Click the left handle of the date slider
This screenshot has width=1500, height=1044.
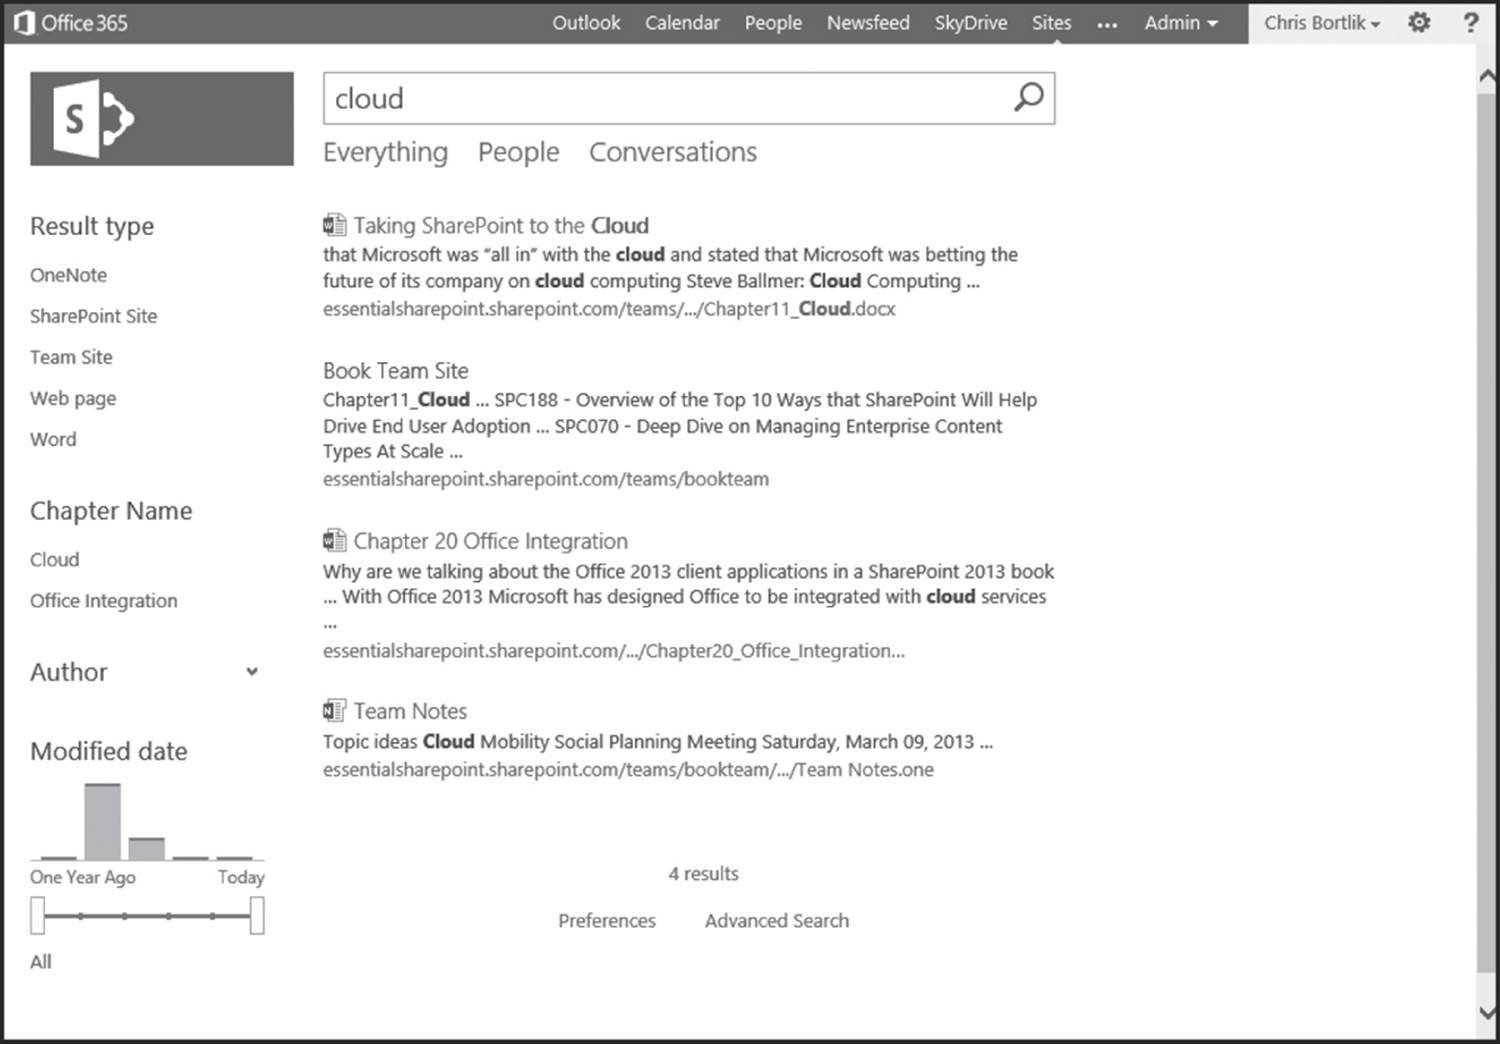(x=38, y=915)
